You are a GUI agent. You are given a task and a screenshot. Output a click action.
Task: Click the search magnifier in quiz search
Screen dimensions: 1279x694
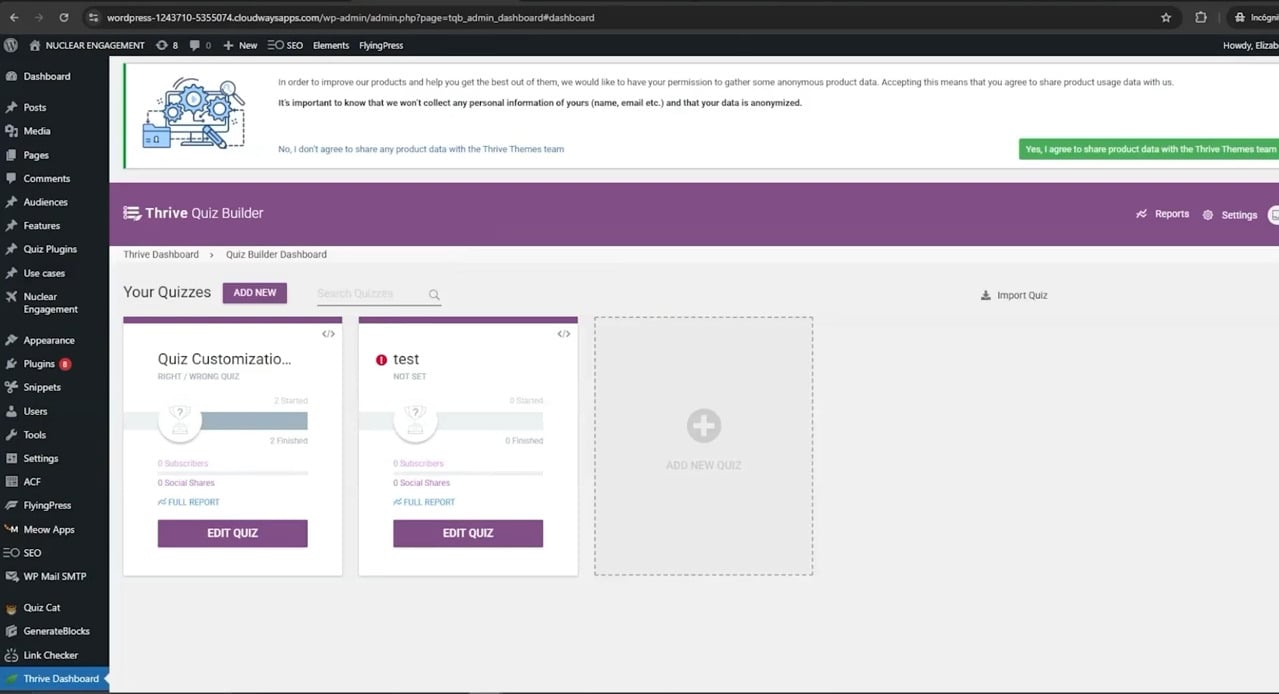tap(434, 295)
